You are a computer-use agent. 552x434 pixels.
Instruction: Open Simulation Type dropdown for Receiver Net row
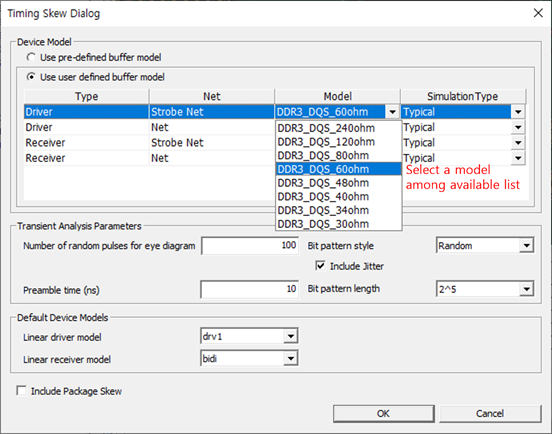pos(518,158)
